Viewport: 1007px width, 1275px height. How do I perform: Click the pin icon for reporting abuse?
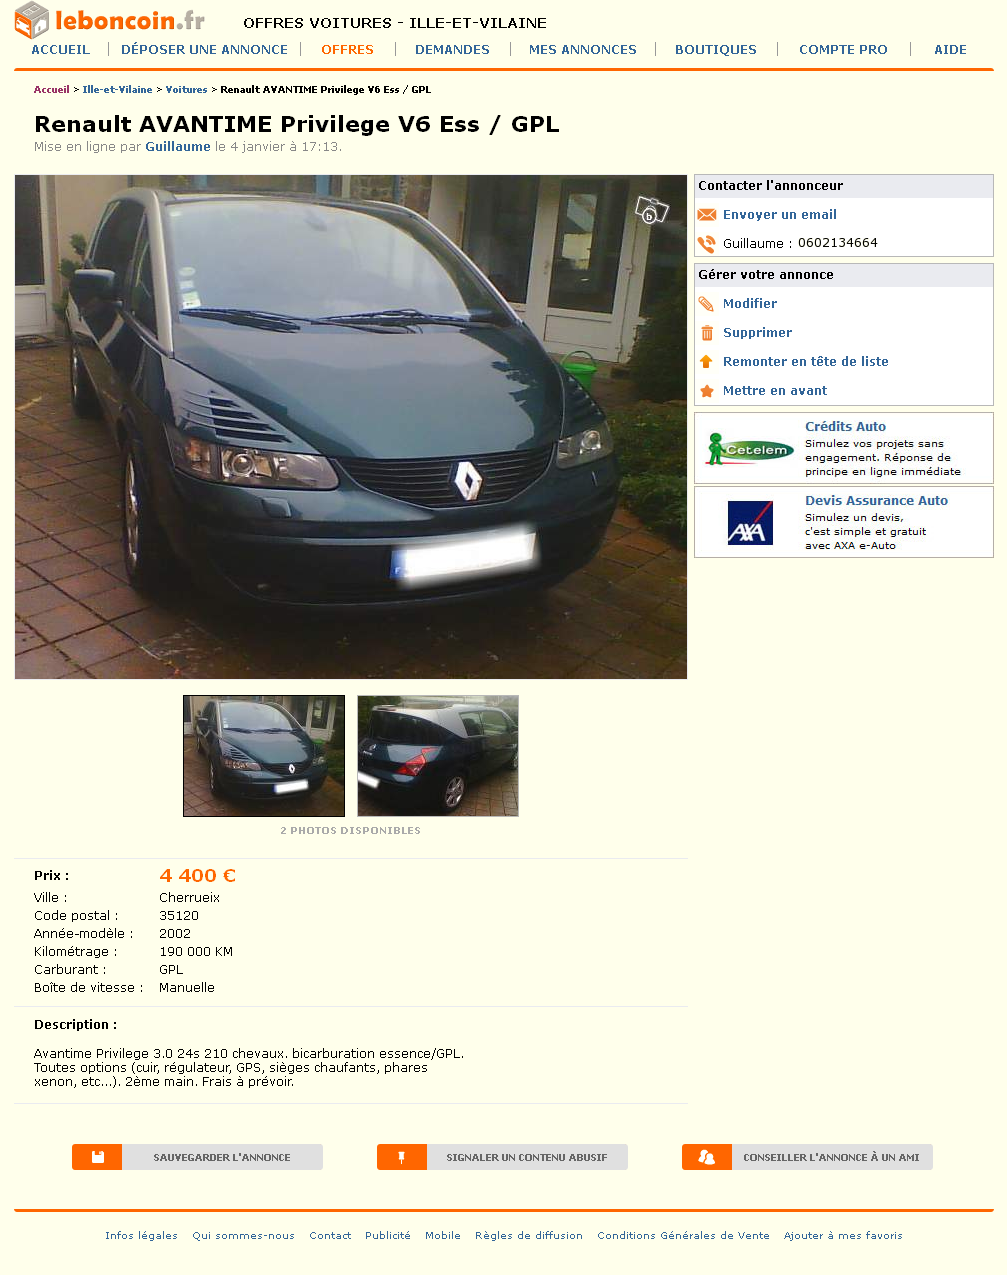point(402,1157)
